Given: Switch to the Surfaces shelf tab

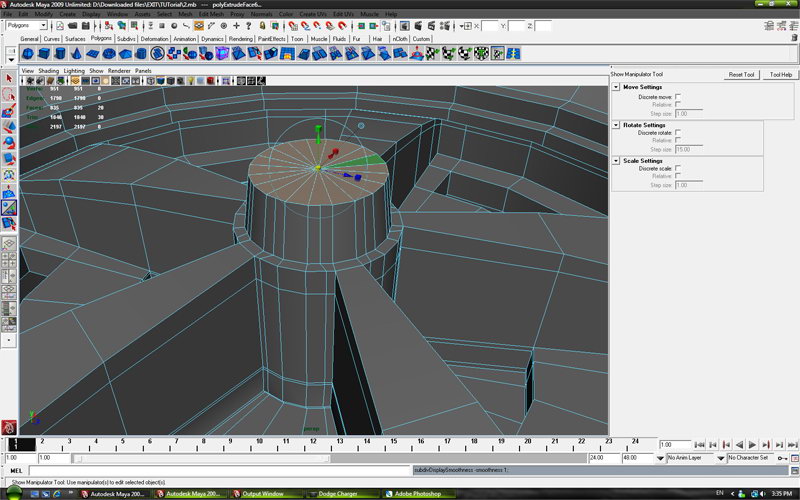Looking at the screenshot, I should [x=76, y=39].
